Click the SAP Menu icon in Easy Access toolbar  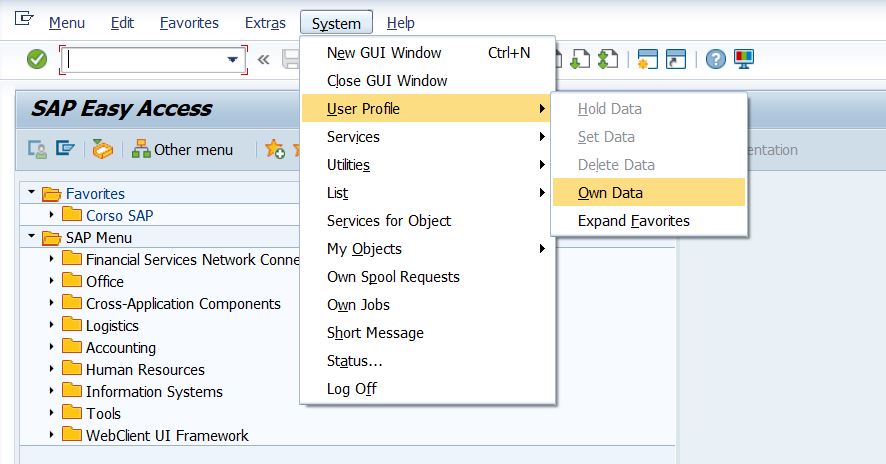[x=65, y=149]
